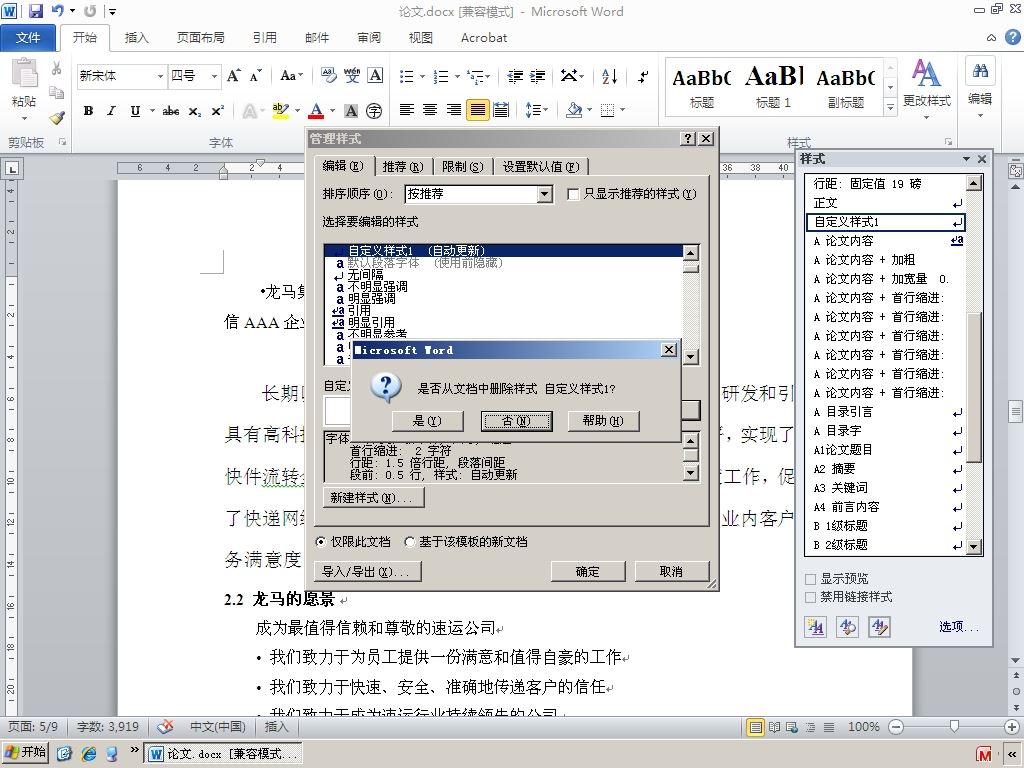
Task: Click Manage Styles icon in Styles pane
Action: coord(880,627)
